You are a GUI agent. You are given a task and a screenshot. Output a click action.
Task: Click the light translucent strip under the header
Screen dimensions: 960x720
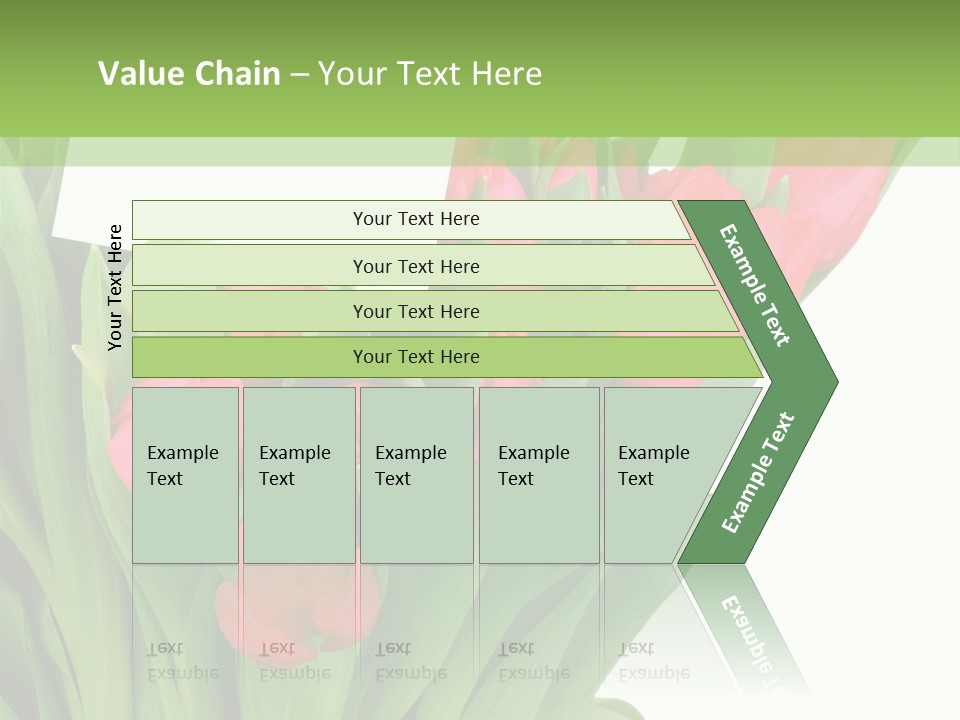(480, 152)
